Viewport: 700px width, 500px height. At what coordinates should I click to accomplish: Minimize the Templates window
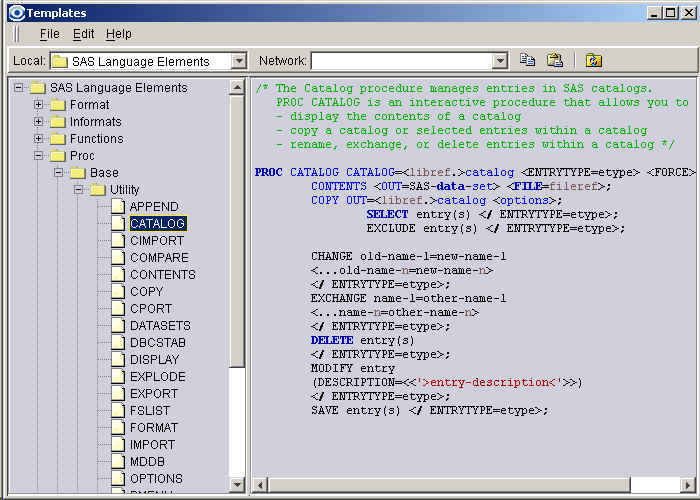[654, 13]
